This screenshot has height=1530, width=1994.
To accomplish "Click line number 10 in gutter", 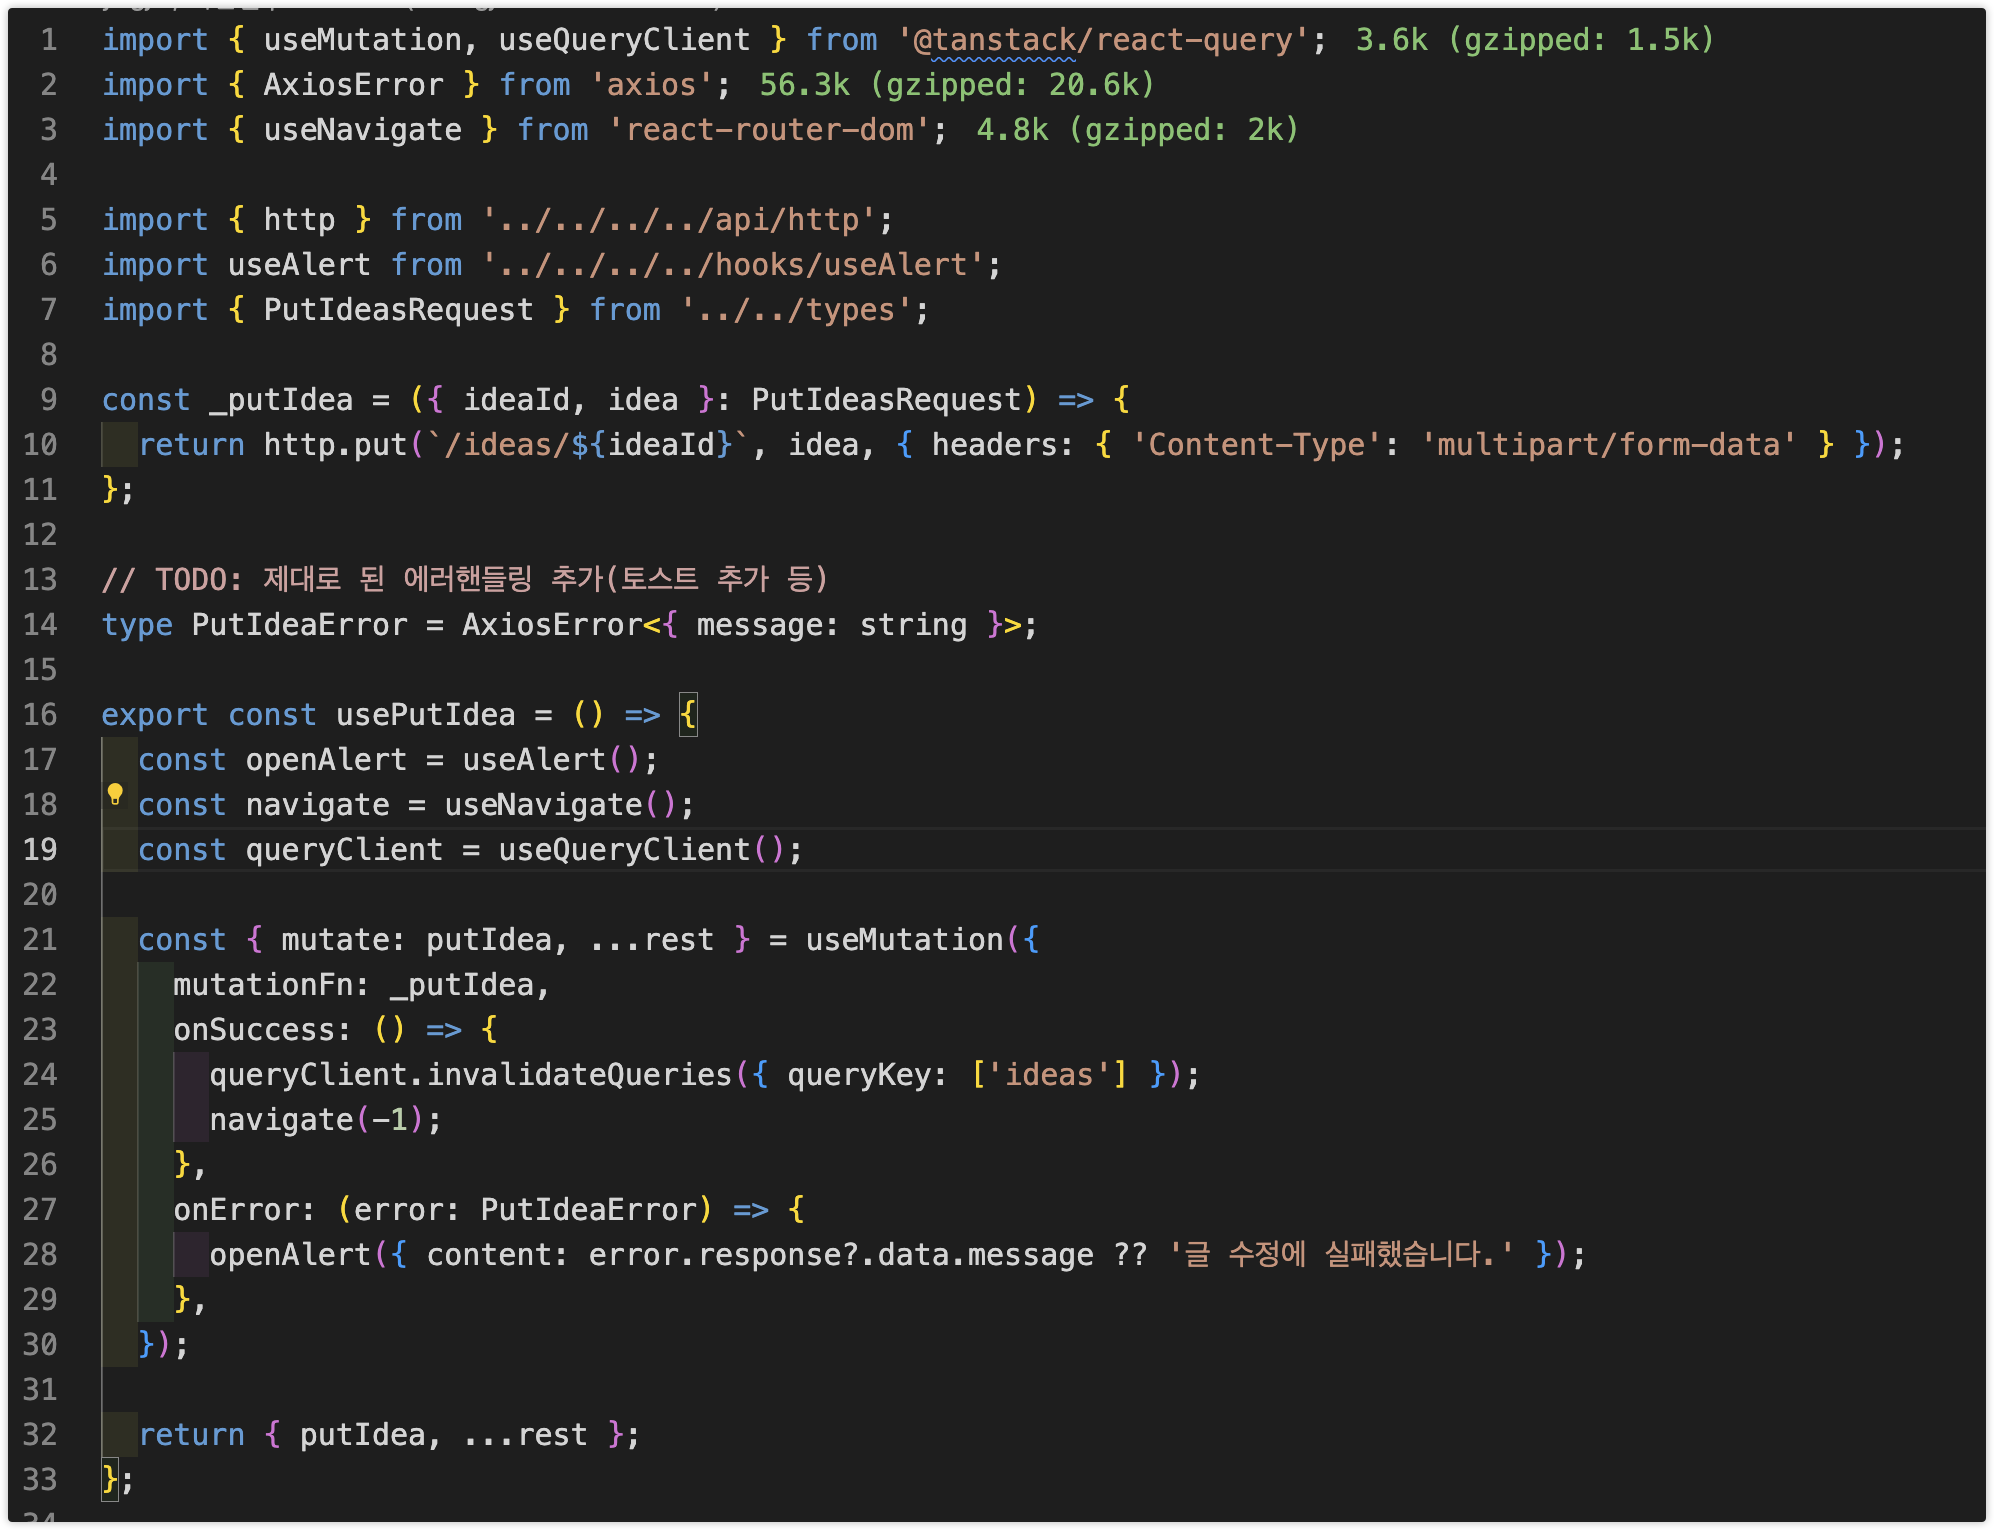I will pyautogui.click(x=40, y=445).
